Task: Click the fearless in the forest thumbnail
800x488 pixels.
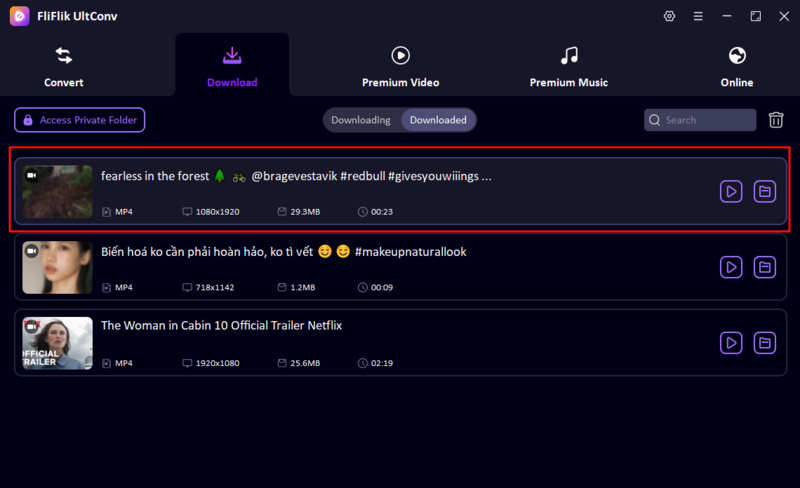Action: click(58, 191)
